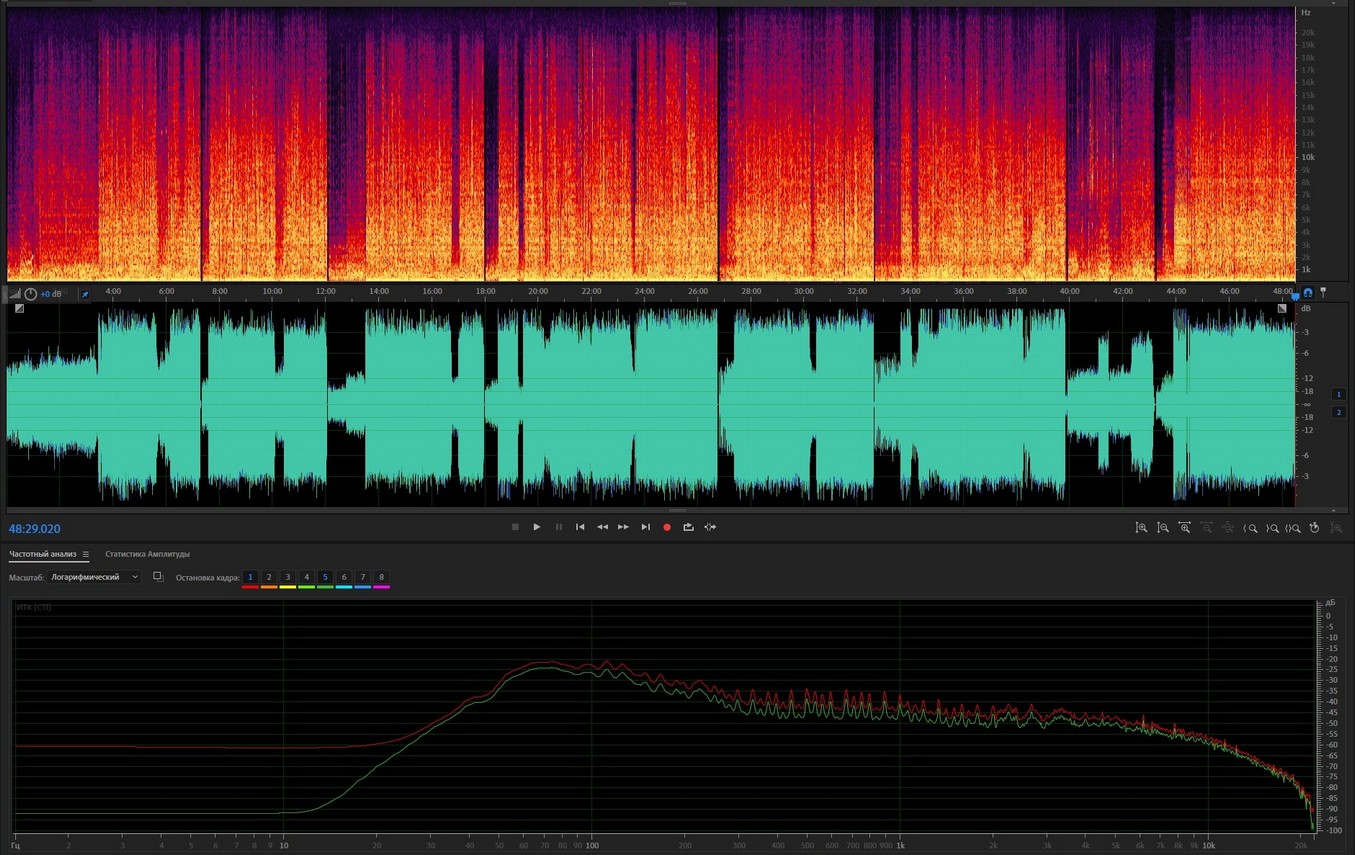Jump to the previous marker with skip-back
This screenshot has height=855, width=1355.
pyautogui.click(x=580, y=527)
